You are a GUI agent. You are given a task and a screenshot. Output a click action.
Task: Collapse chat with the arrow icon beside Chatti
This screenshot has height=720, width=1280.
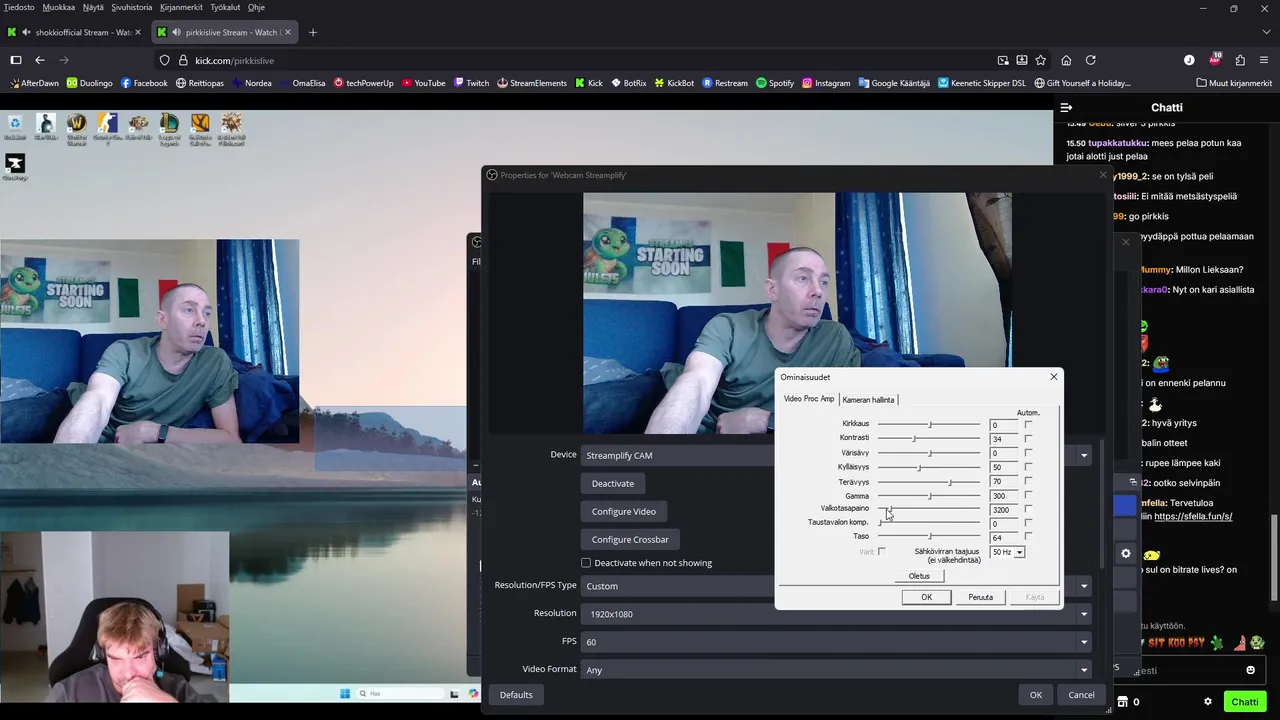[1066, 107]
